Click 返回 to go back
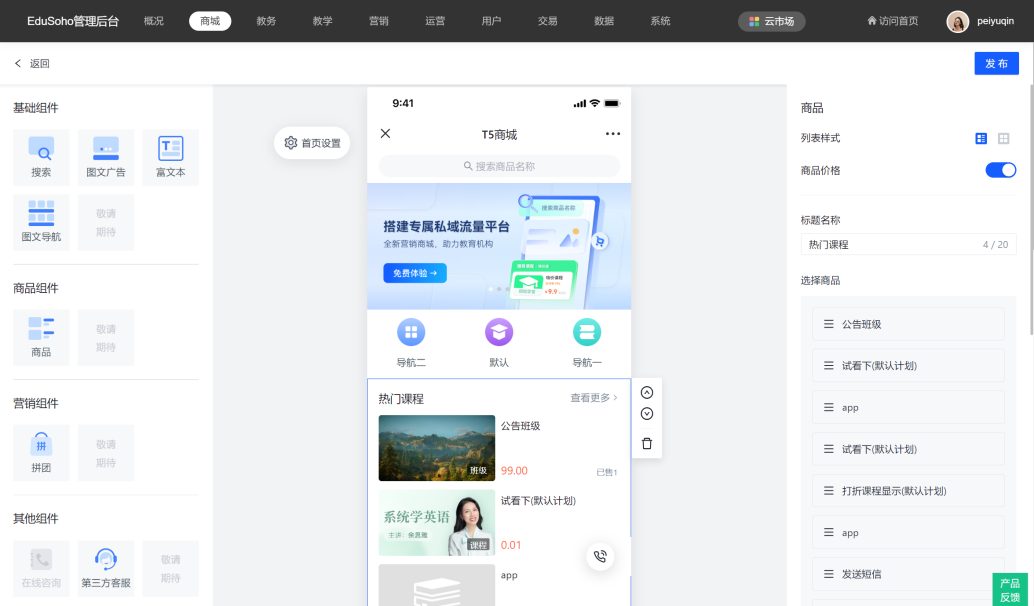Image resolution: width=1034 pixels, height=606 pixels. coord(32,64)
